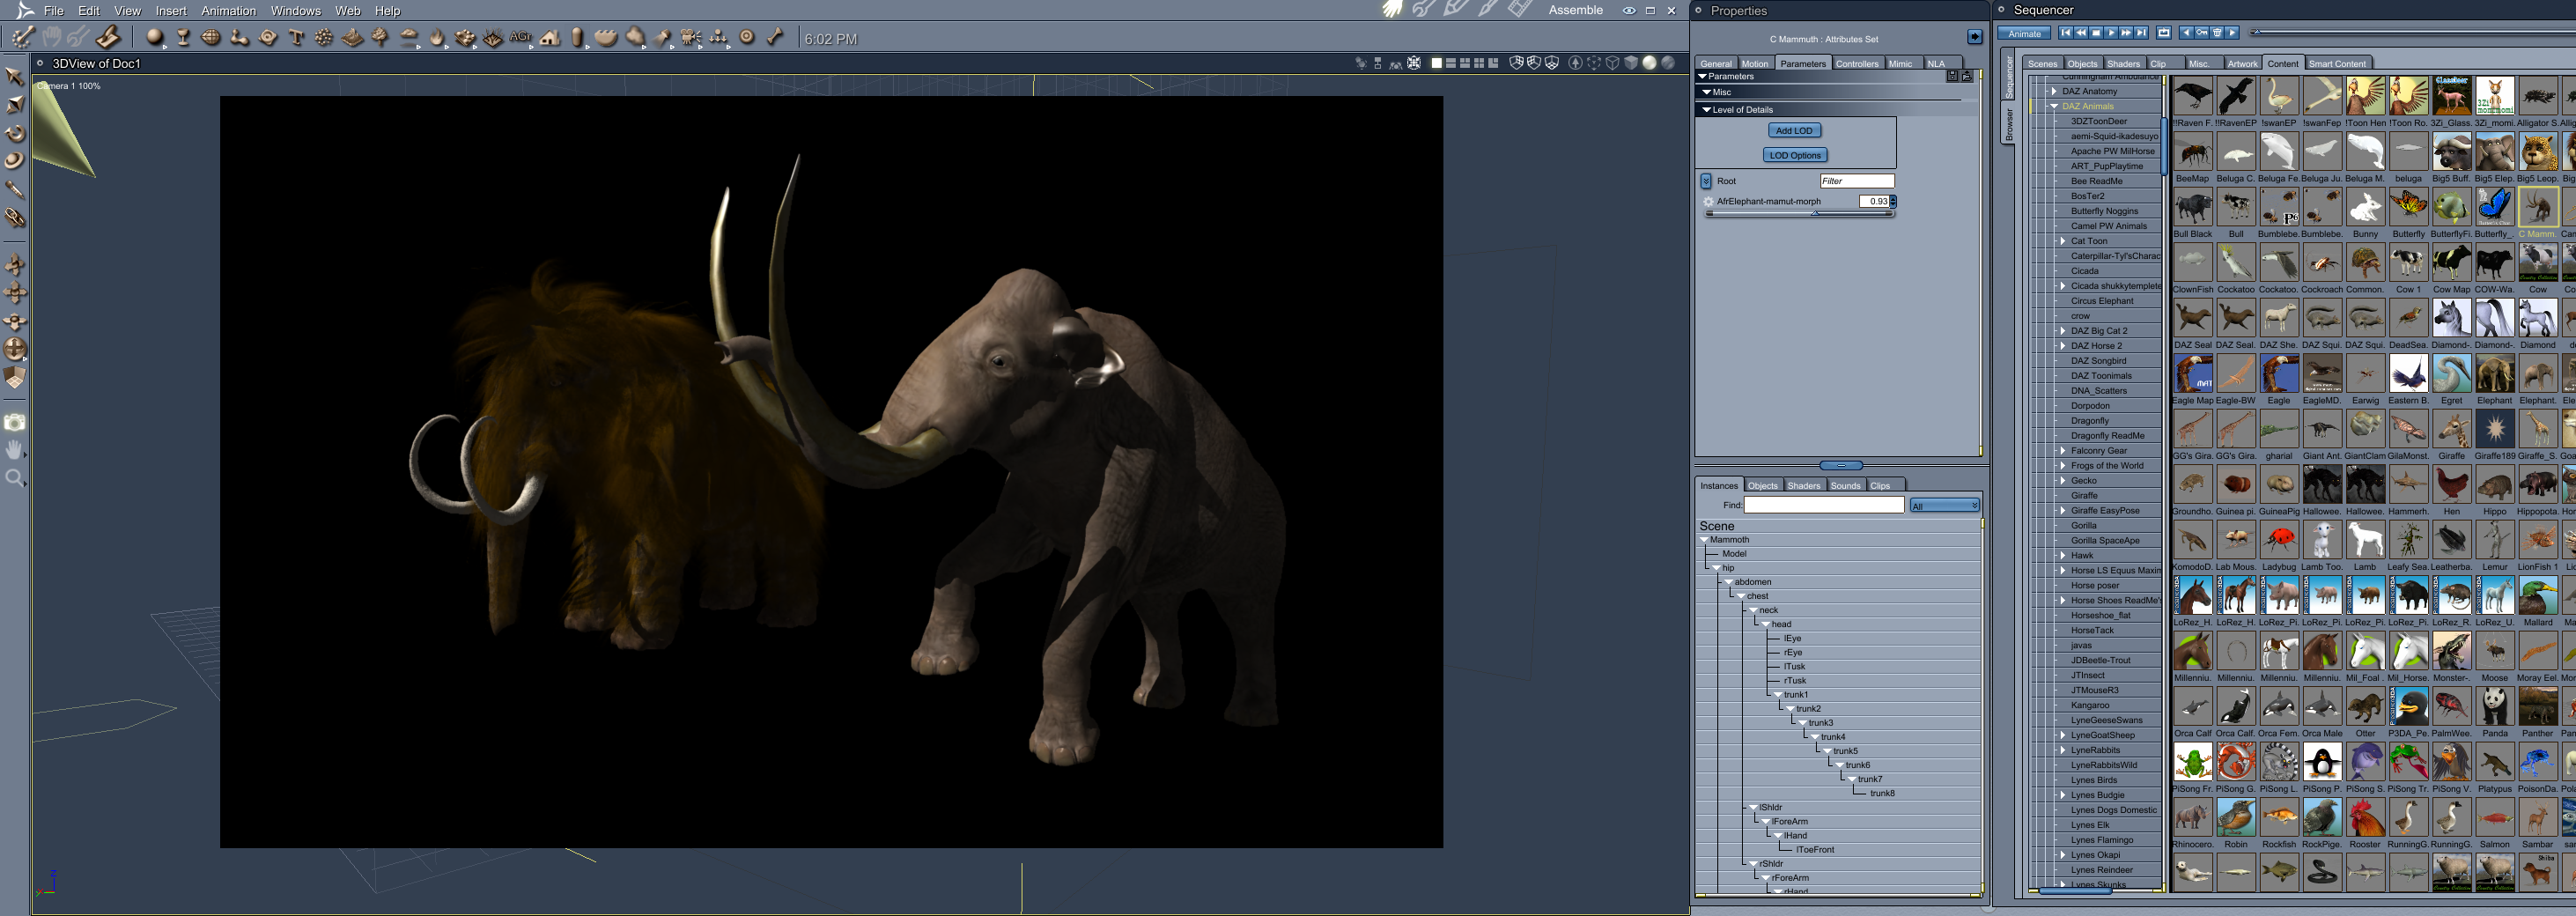This screenshot has width=2576, height=916.
Task: Expand the DAZ Anatomy folder
Action: (x=2054, y=91)
